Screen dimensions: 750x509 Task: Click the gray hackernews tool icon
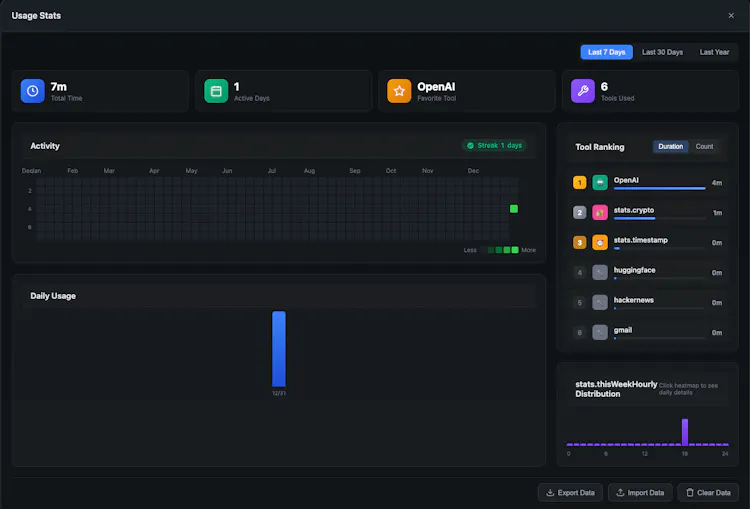[x=600, y=302]
